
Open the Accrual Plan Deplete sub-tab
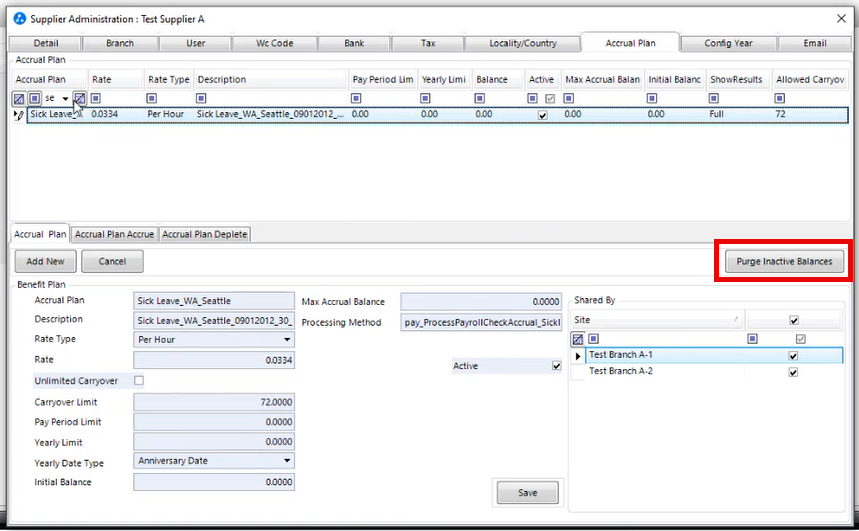point(204,235)
